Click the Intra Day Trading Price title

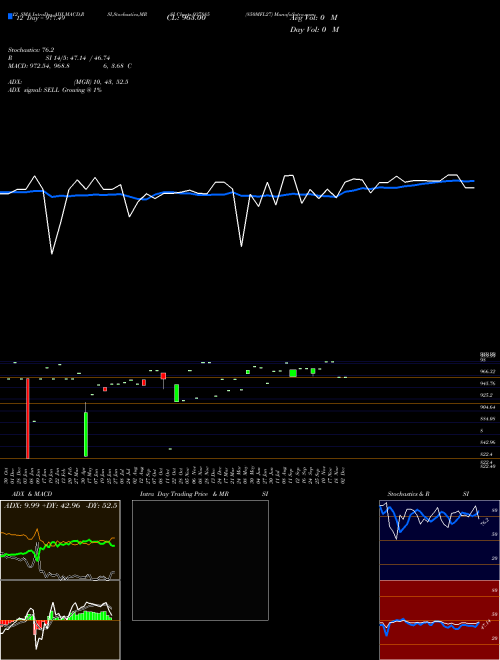click(x=183, y=494)
